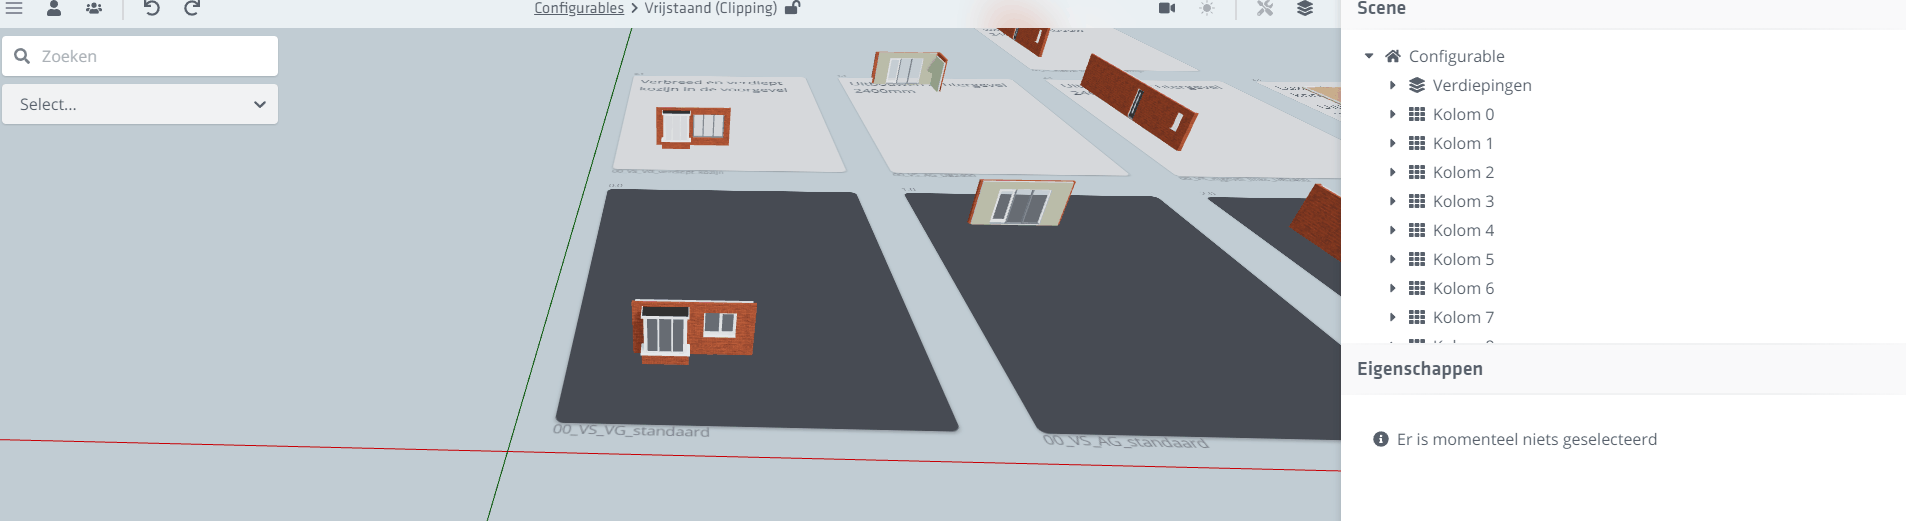Collapse the Configurable root node

click(1369, 56)
